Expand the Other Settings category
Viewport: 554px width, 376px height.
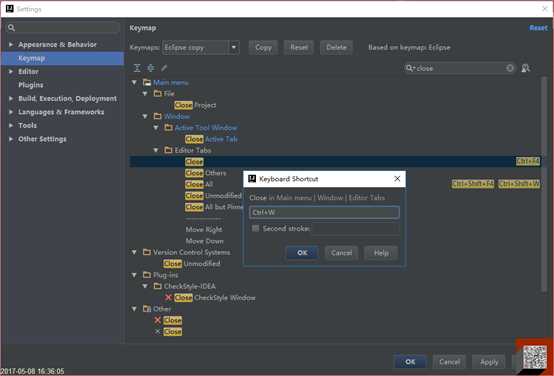(x=11, y=139)
